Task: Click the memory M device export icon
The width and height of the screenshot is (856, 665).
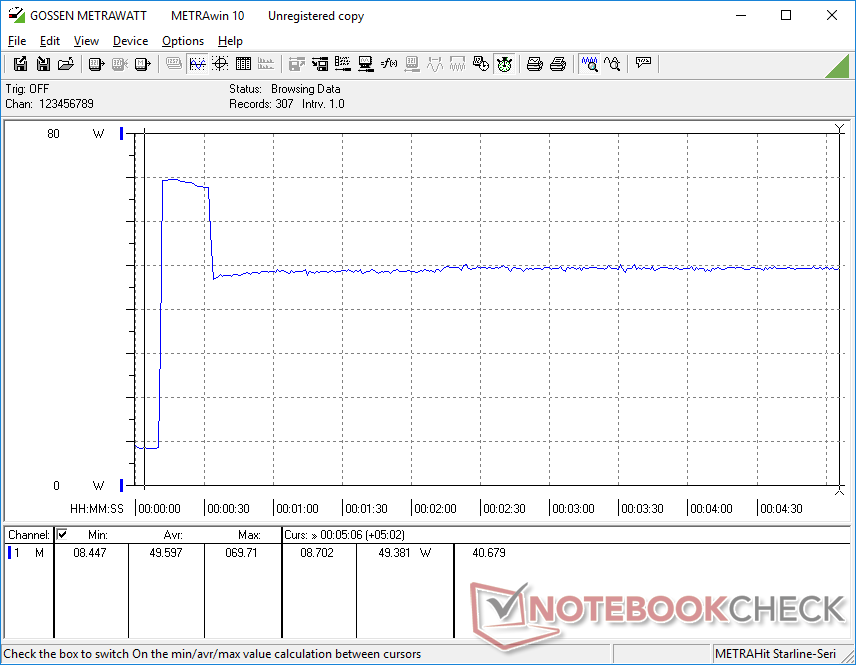Action: [x=142, y=64]
